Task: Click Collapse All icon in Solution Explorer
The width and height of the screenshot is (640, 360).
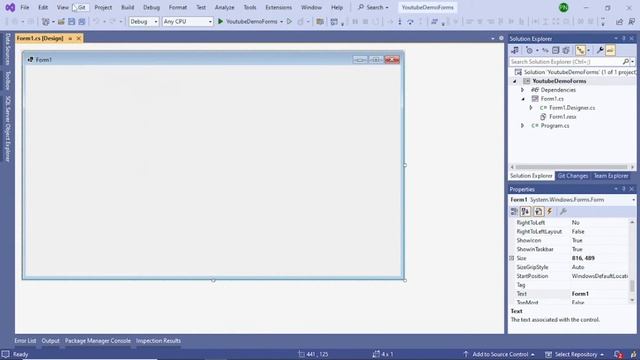Action: tap(556, 50)
